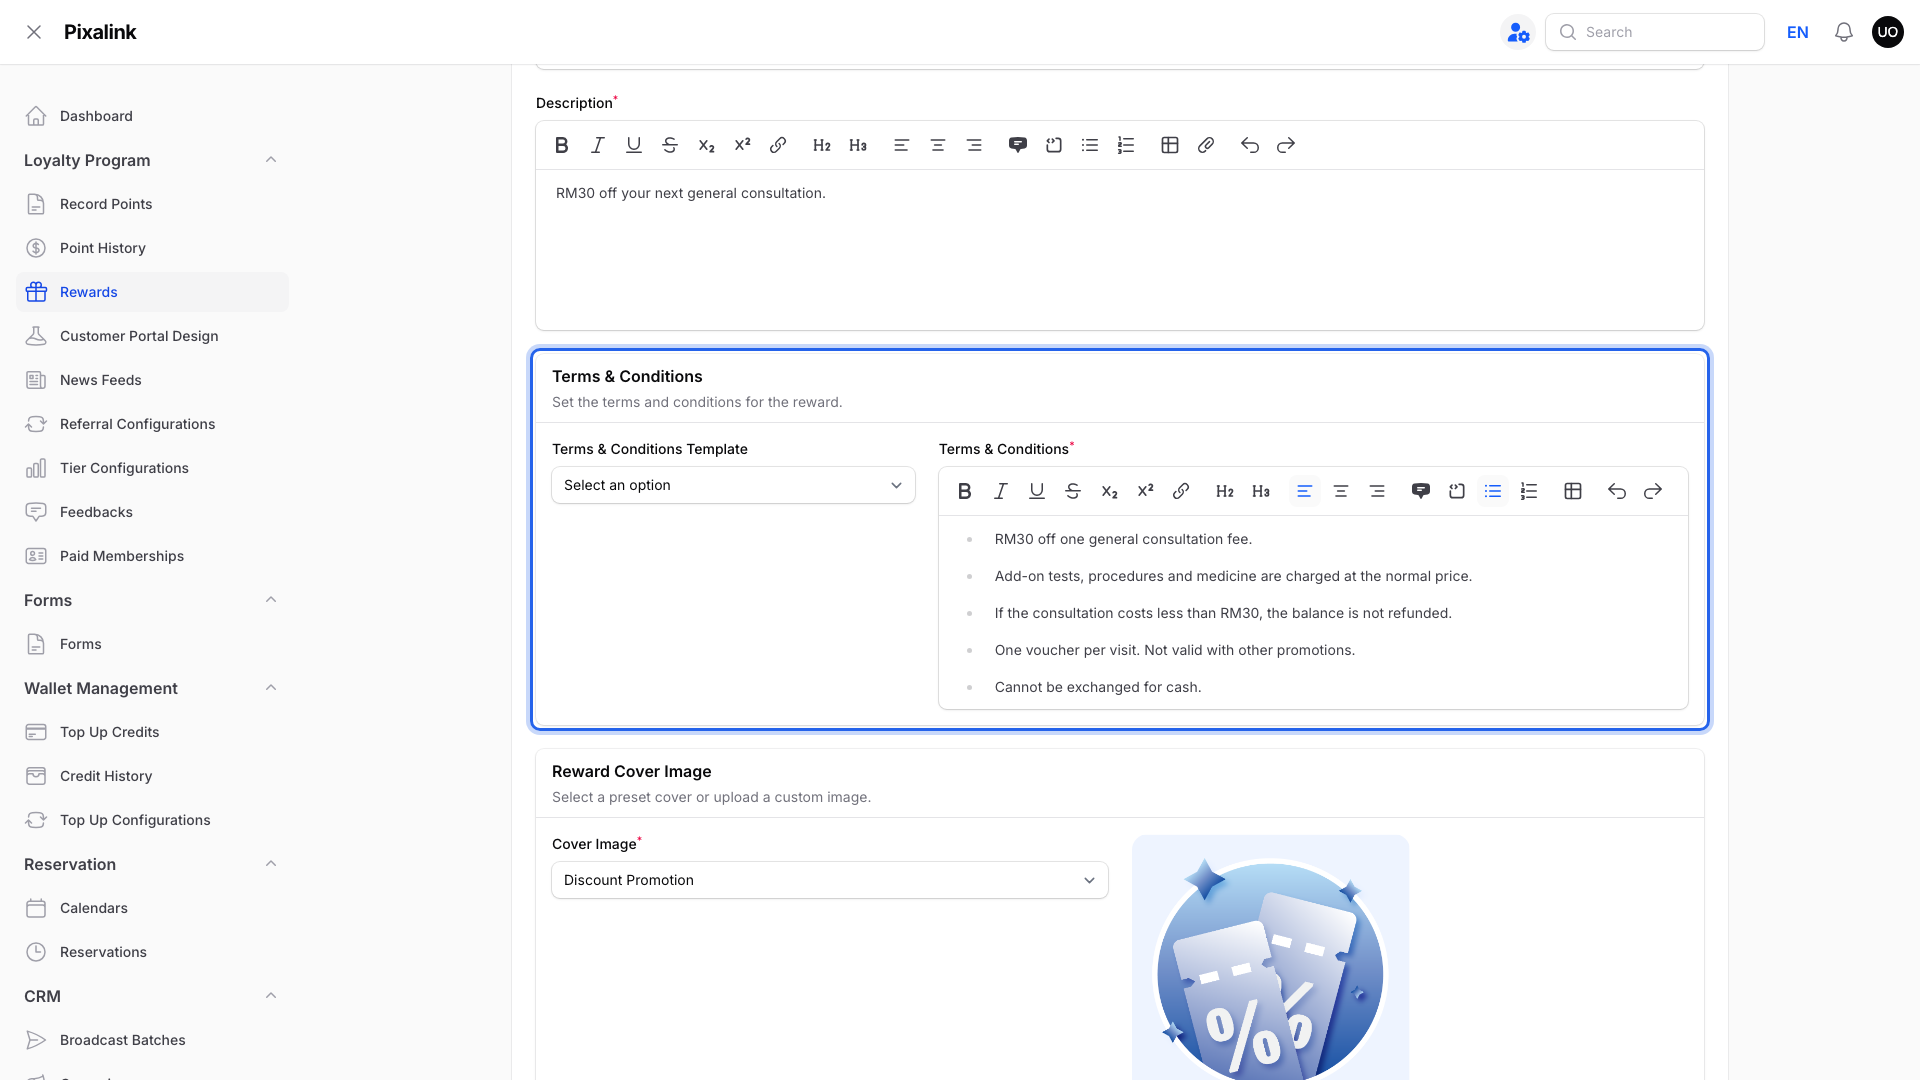
Task: Click the 'Cannot be exchanged for cash.' bullet
Action: tap(1098, 687)
